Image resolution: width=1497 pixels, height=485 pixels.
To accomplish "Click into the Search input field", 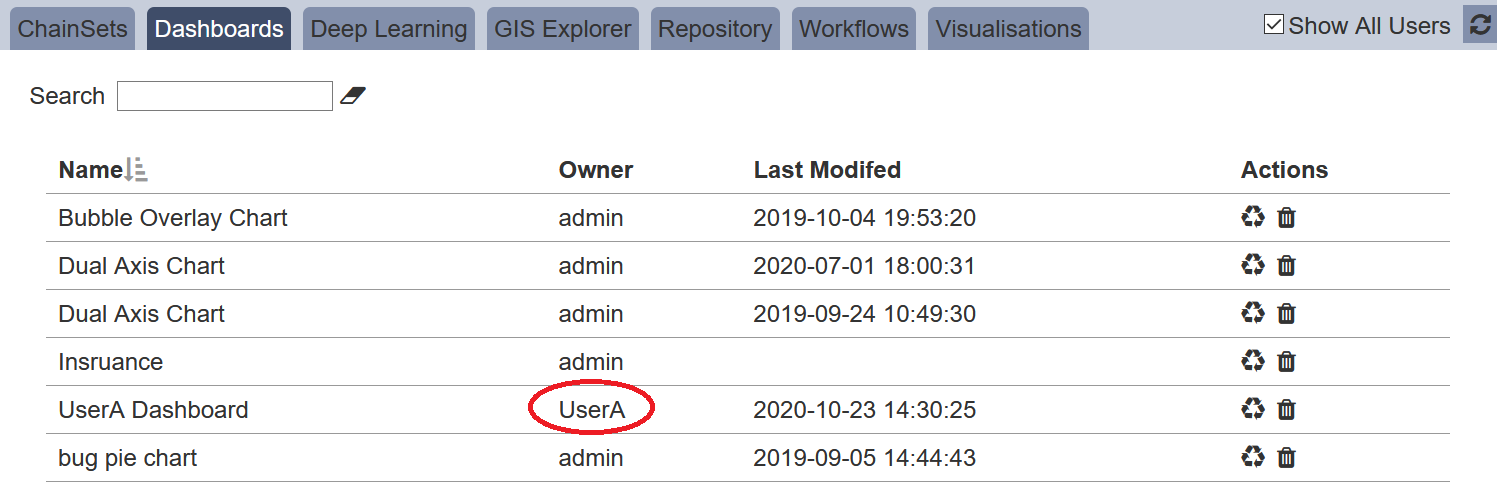I will (x=225, y=96).
